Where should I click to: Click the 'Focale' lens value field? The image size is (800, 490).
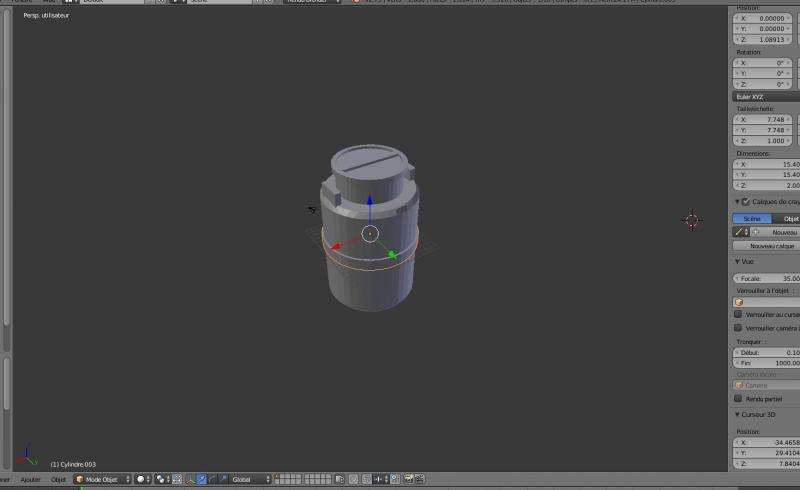coord(766,278)
